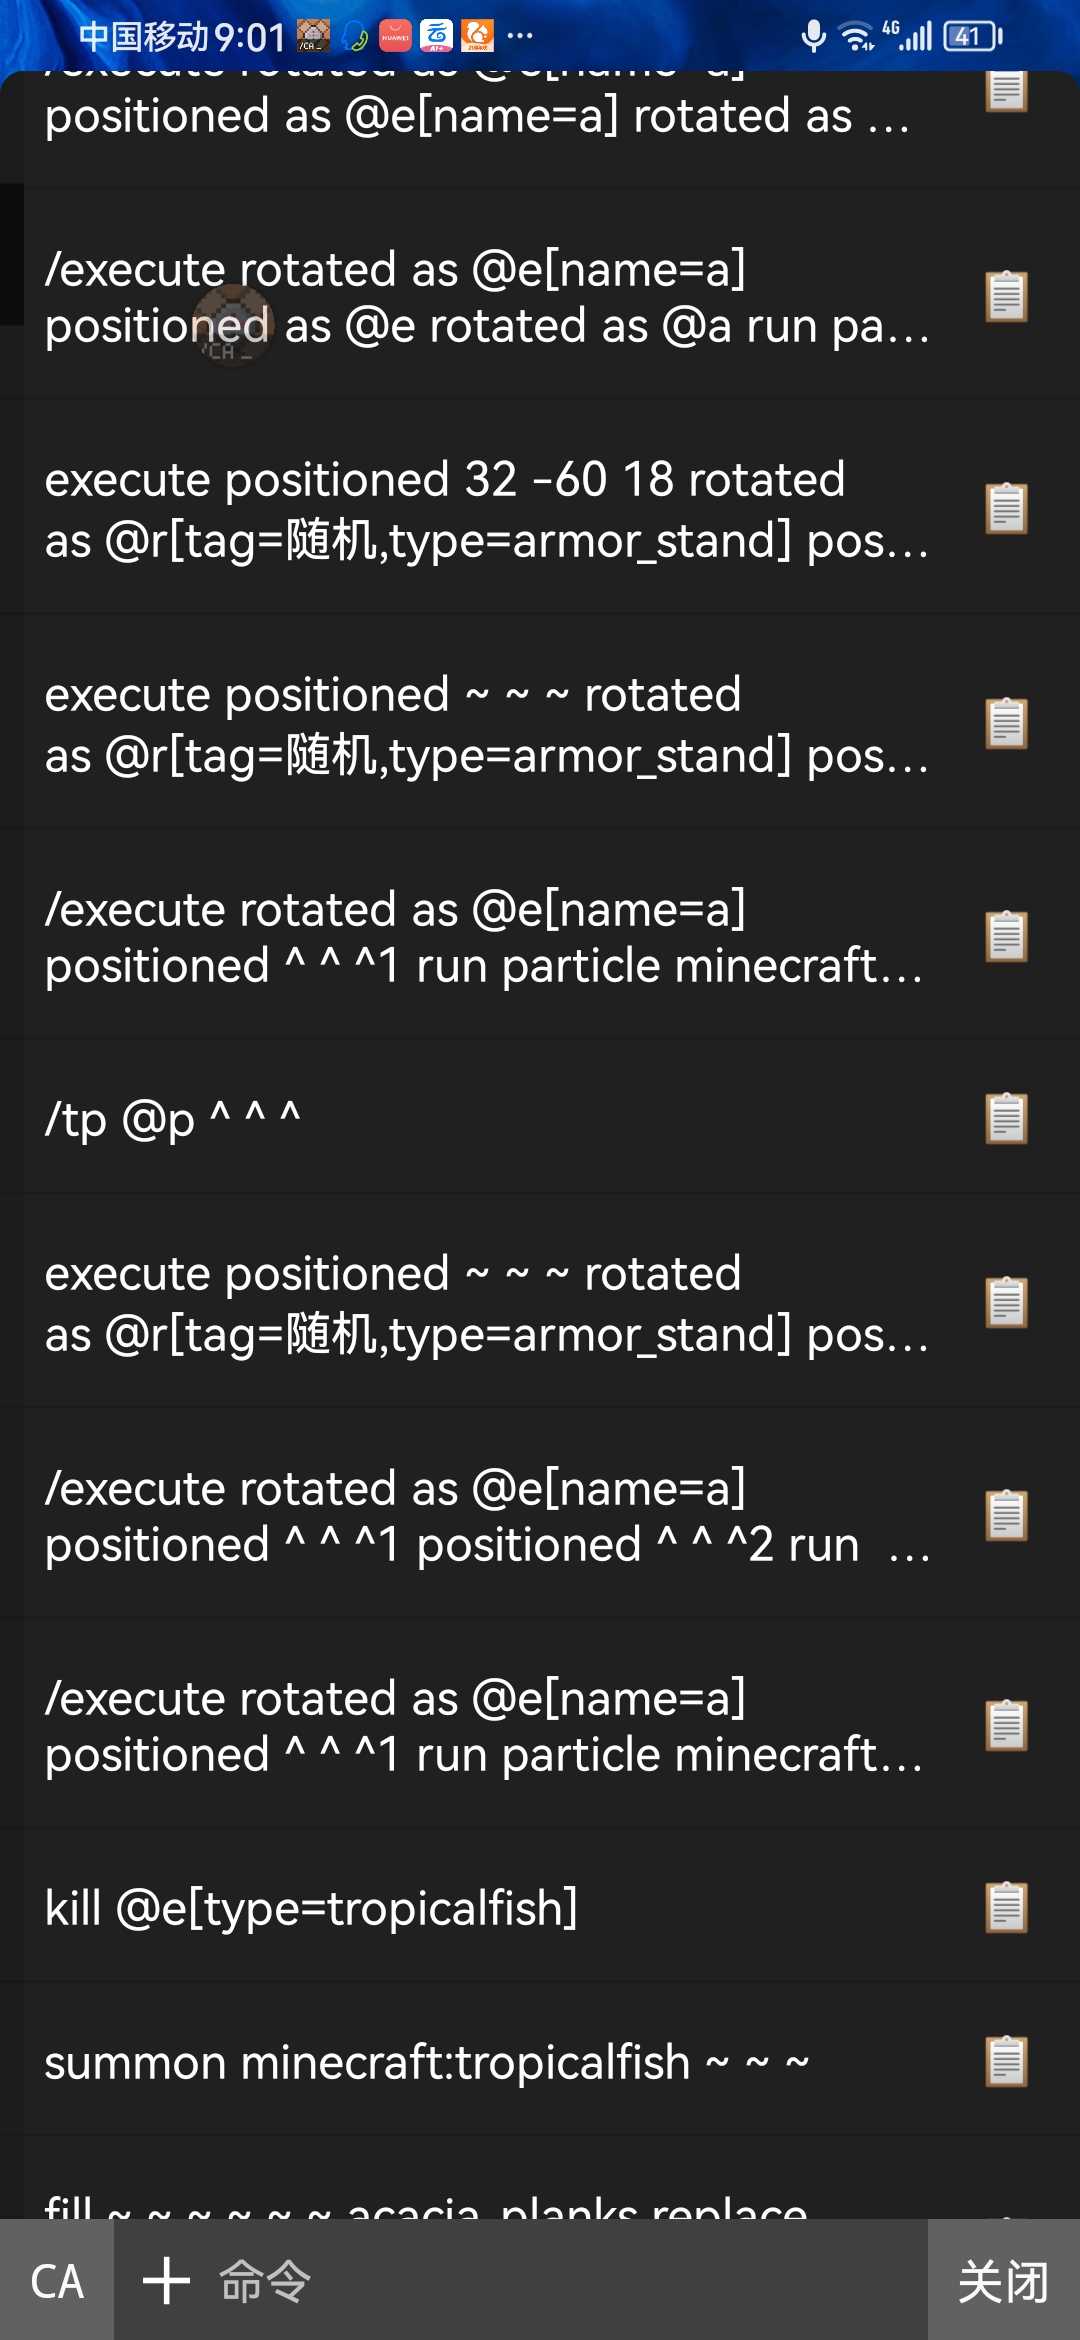The width and height of the screenshot is (1080, 2340).
Task: Copy the top partially visible 'positioned as @e[name=a]' command
Action: point(1006,92)
